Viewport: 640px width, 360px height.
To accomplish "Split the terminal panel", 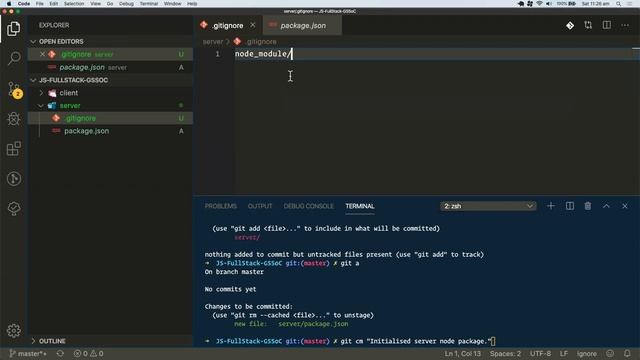I will (x=570, y=206).
